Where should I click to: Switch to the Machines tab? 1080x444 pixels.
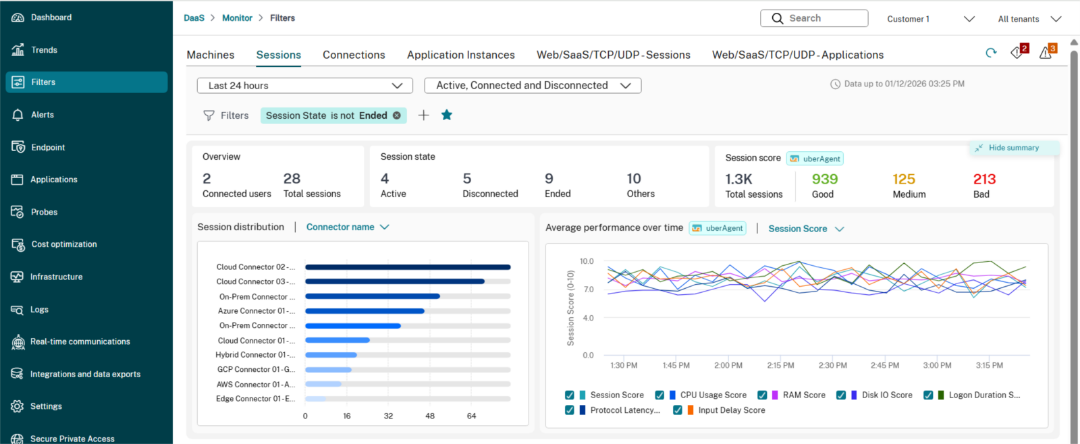point(210,55)
